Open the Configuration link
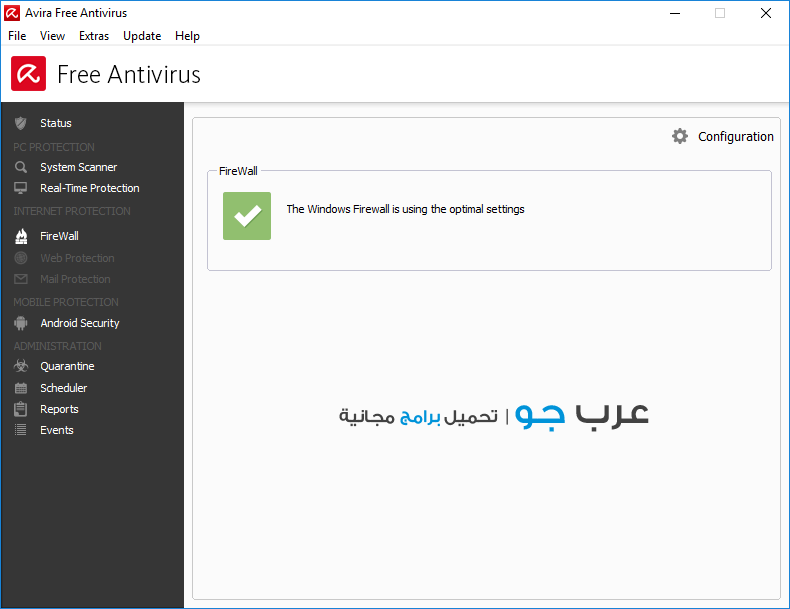This screenshot has height=609, width=790. (x=736, y=137)
